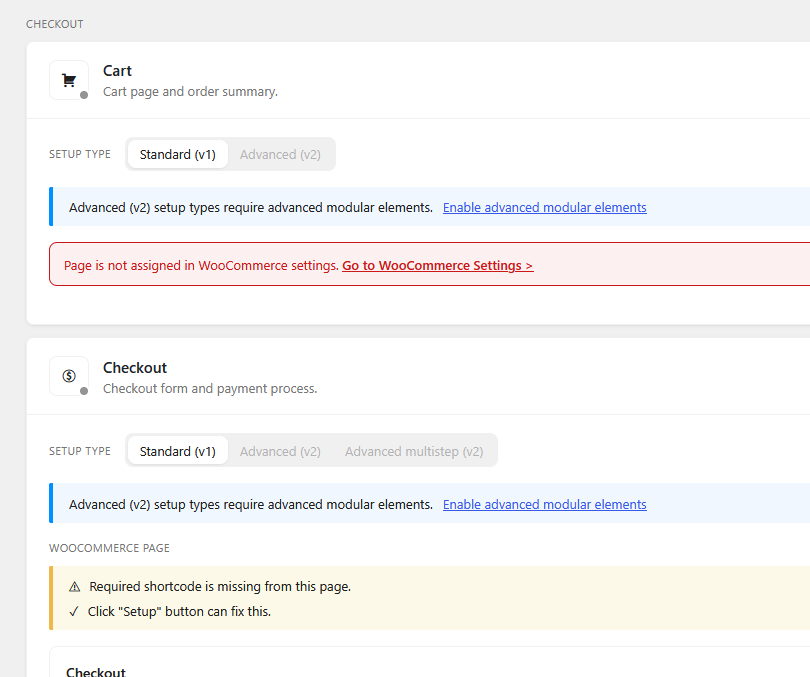Click the Cart section heading
The image size is (810, 677).
point(117,71)
